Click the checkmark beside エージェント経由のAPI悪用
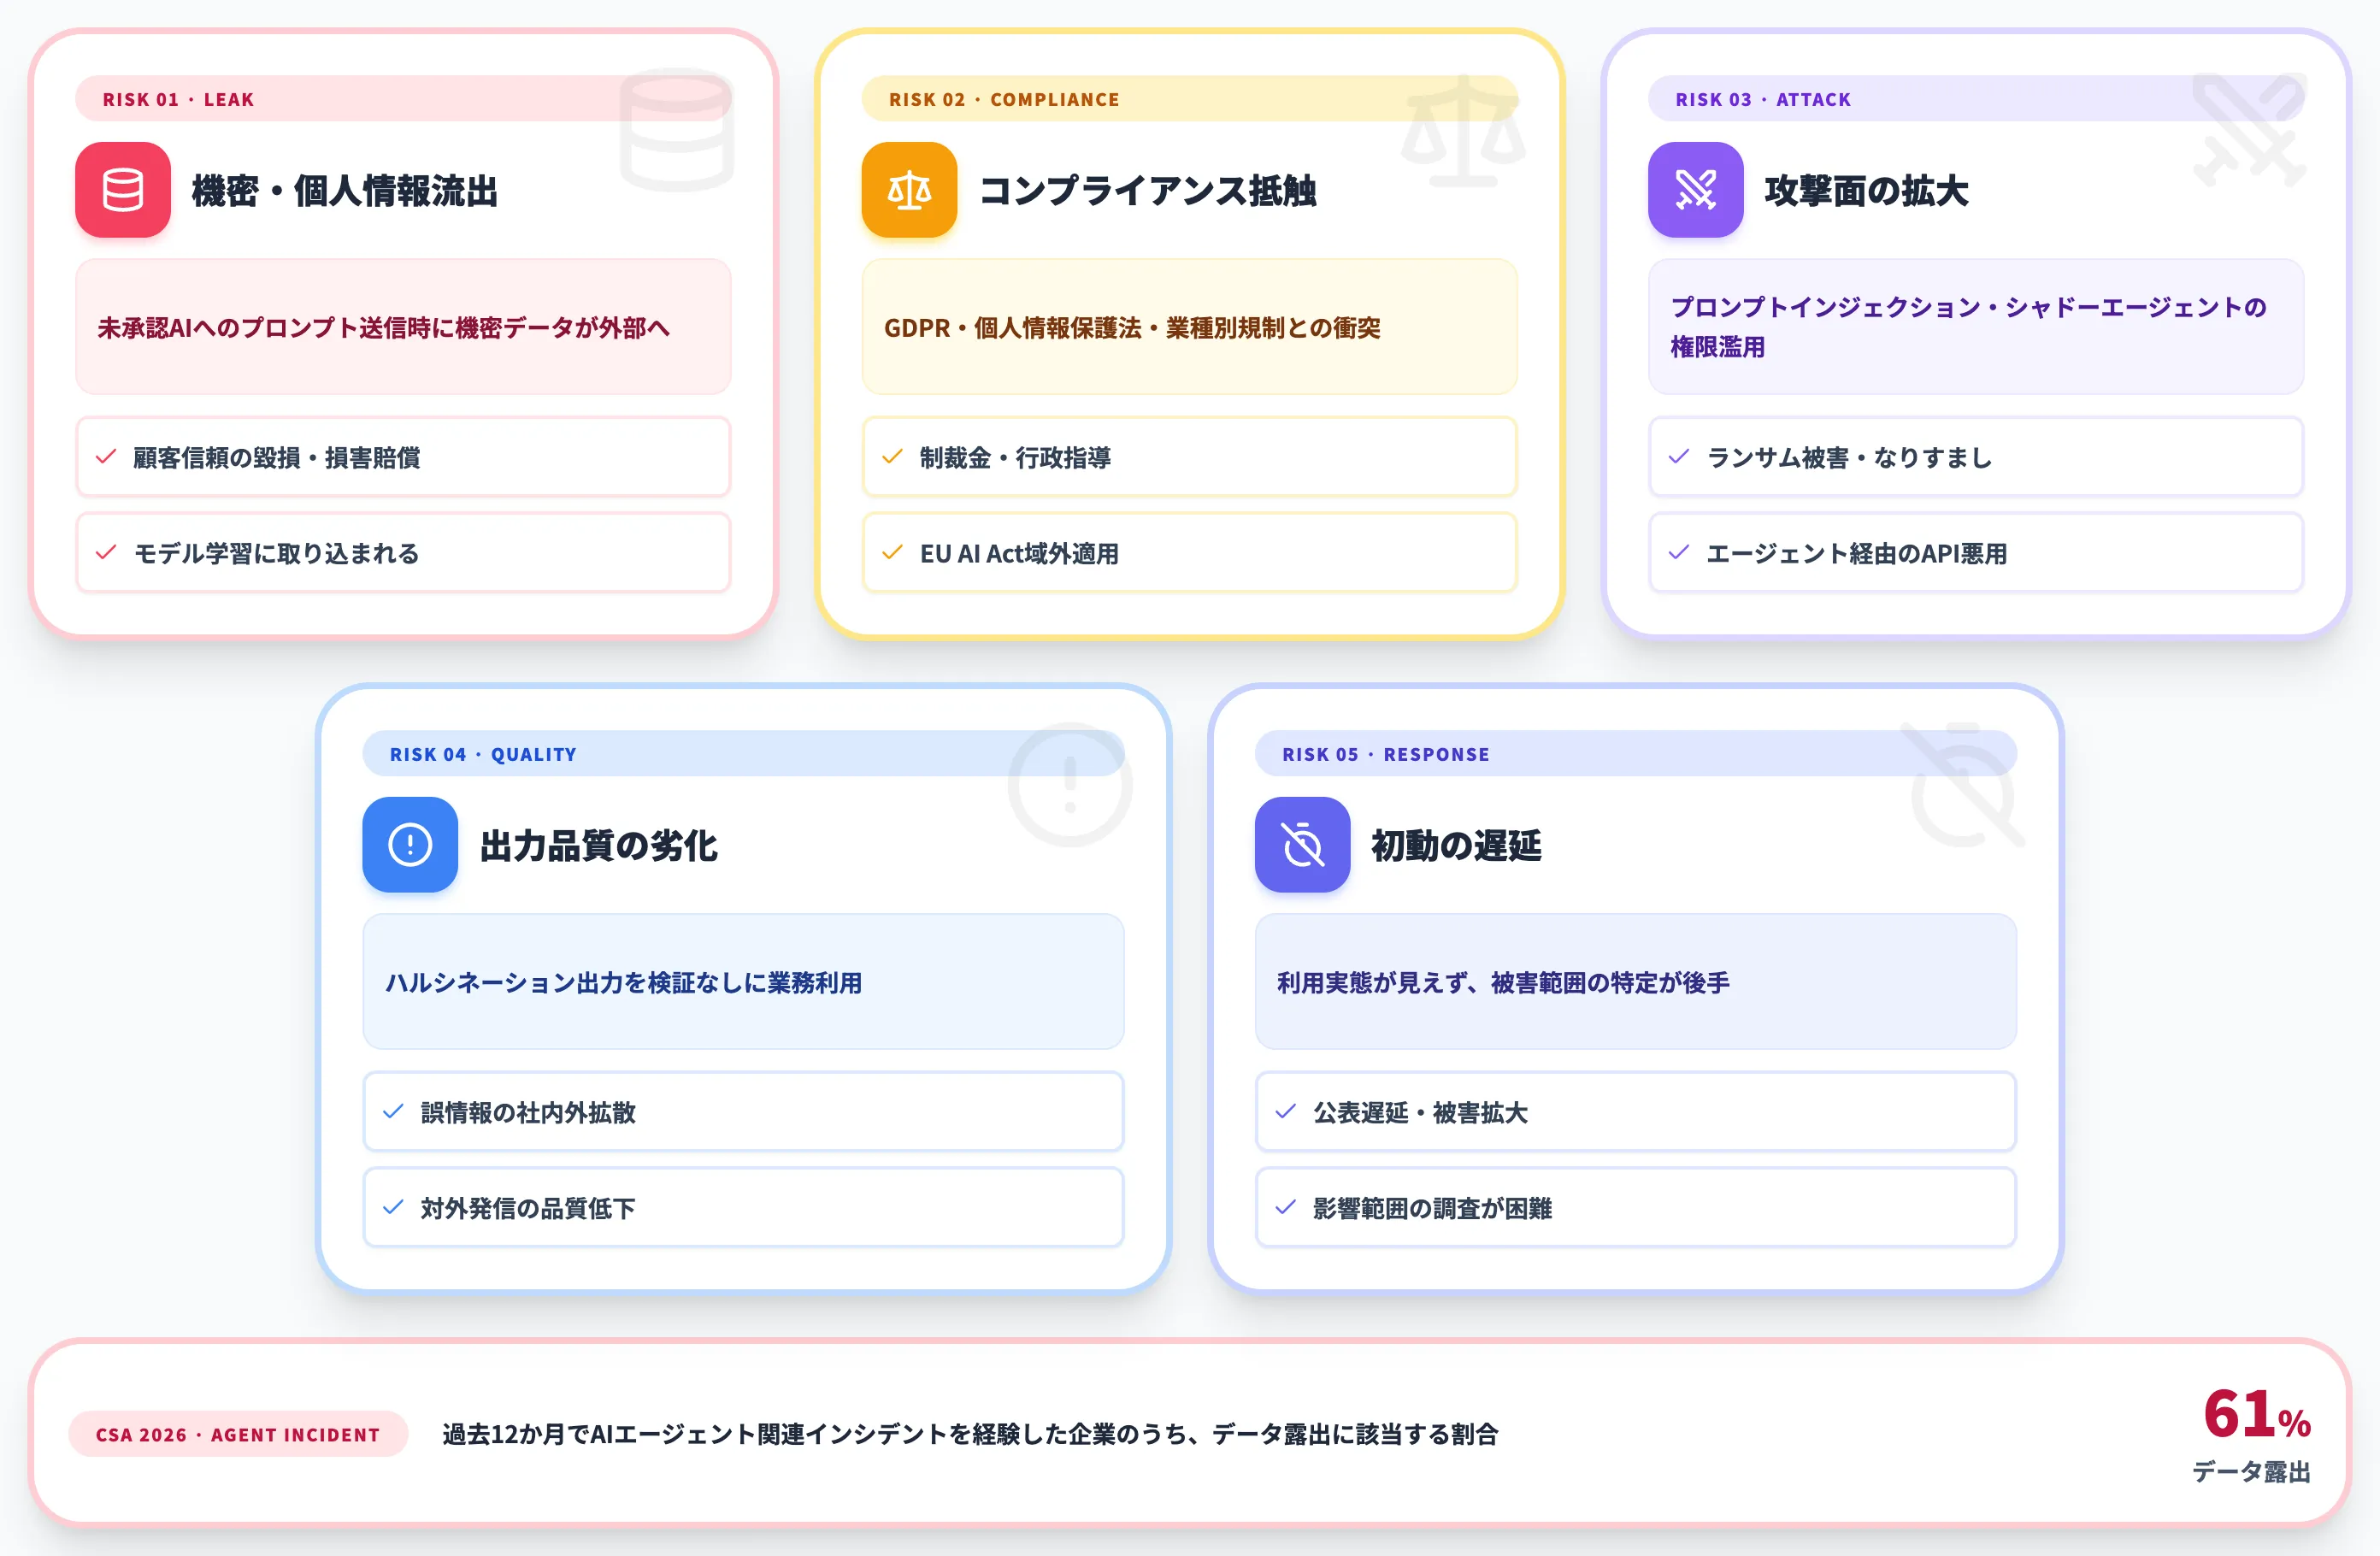The height and width of the screenshot is (1556, 2380). click(x=1679, y=553)
